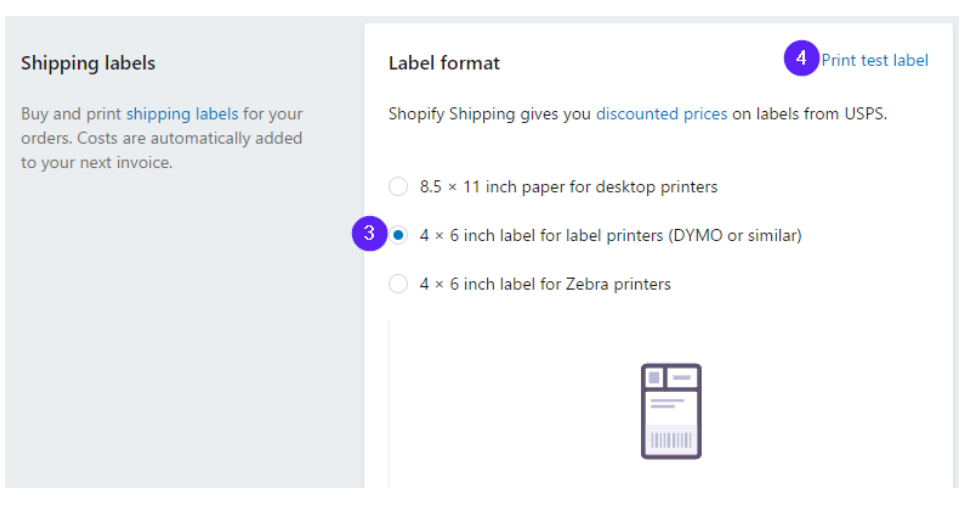Choose the Zebra printers radio button
Viewport: 970px width, 511px height.
(398, 284)
